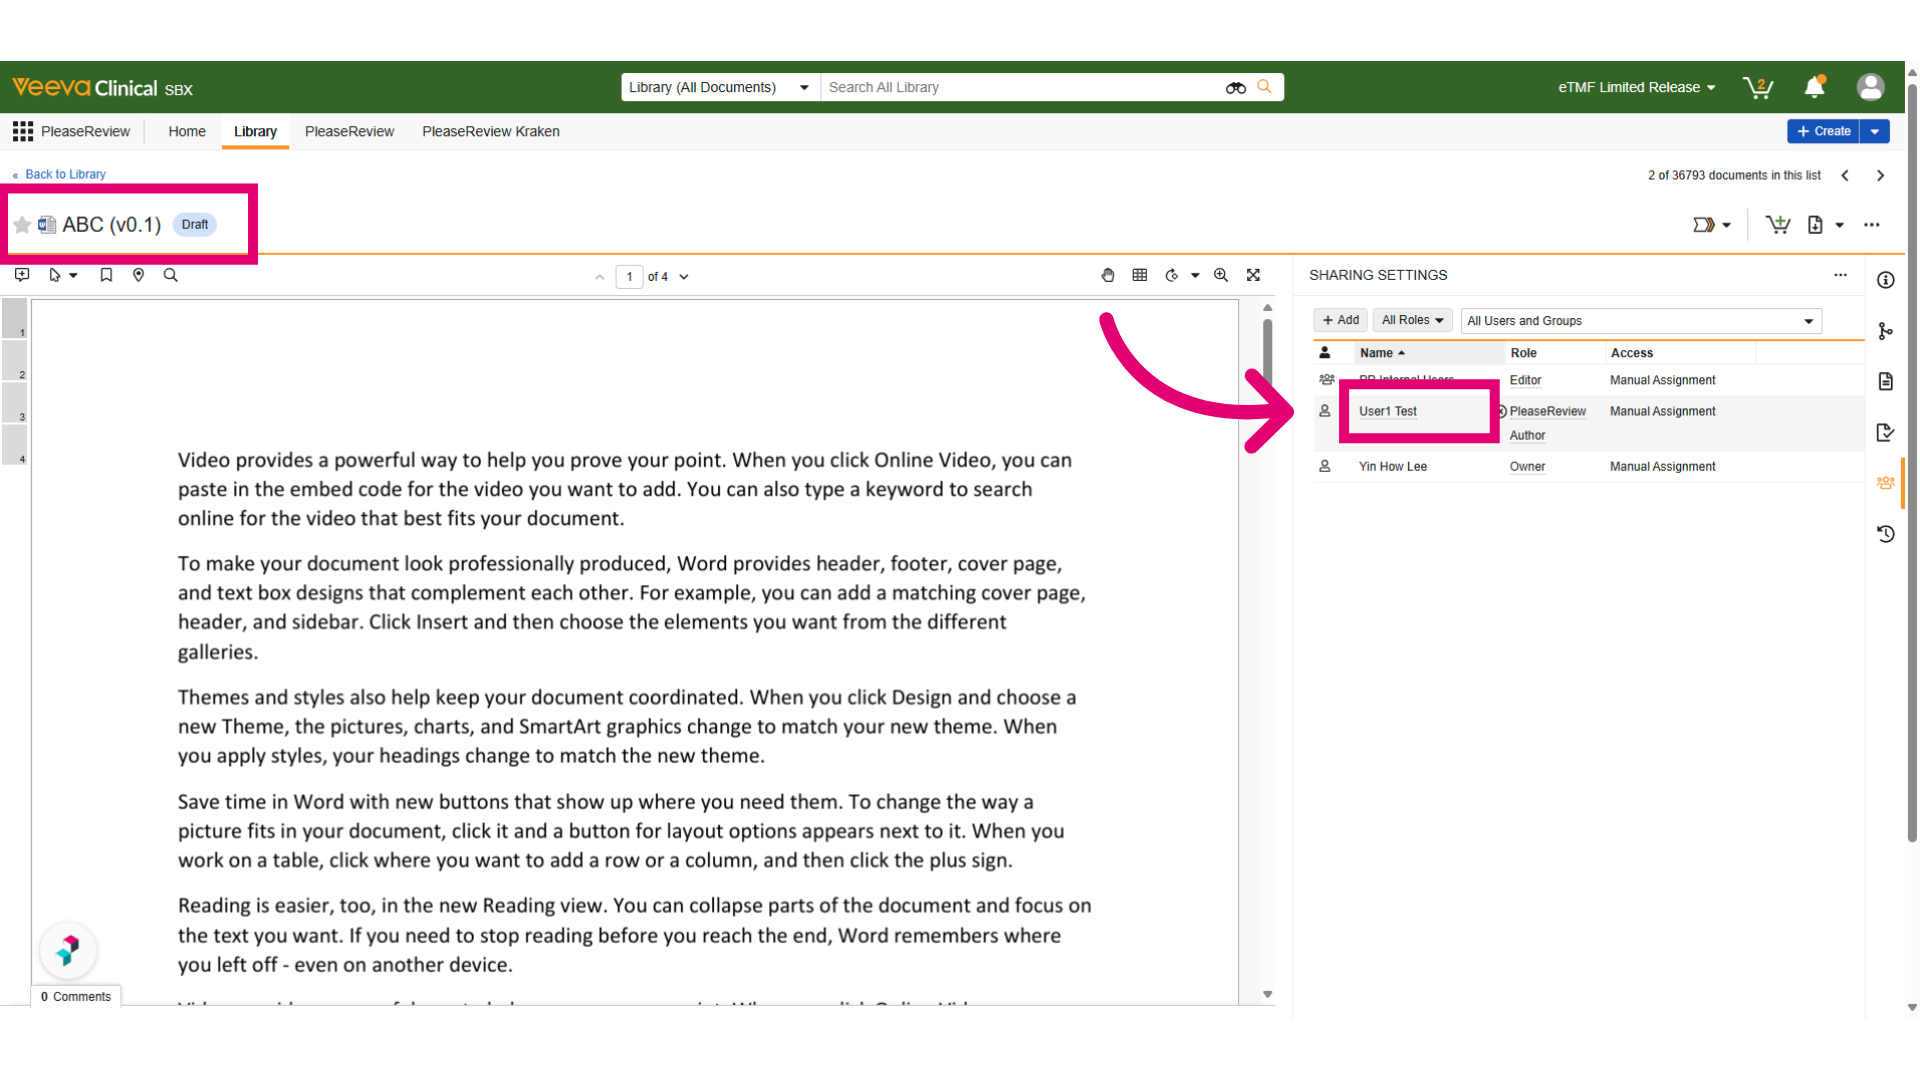Screen dimensions: 1920x1080
Task: Sort by the Name column header
Action: [x=1382, y=353]
